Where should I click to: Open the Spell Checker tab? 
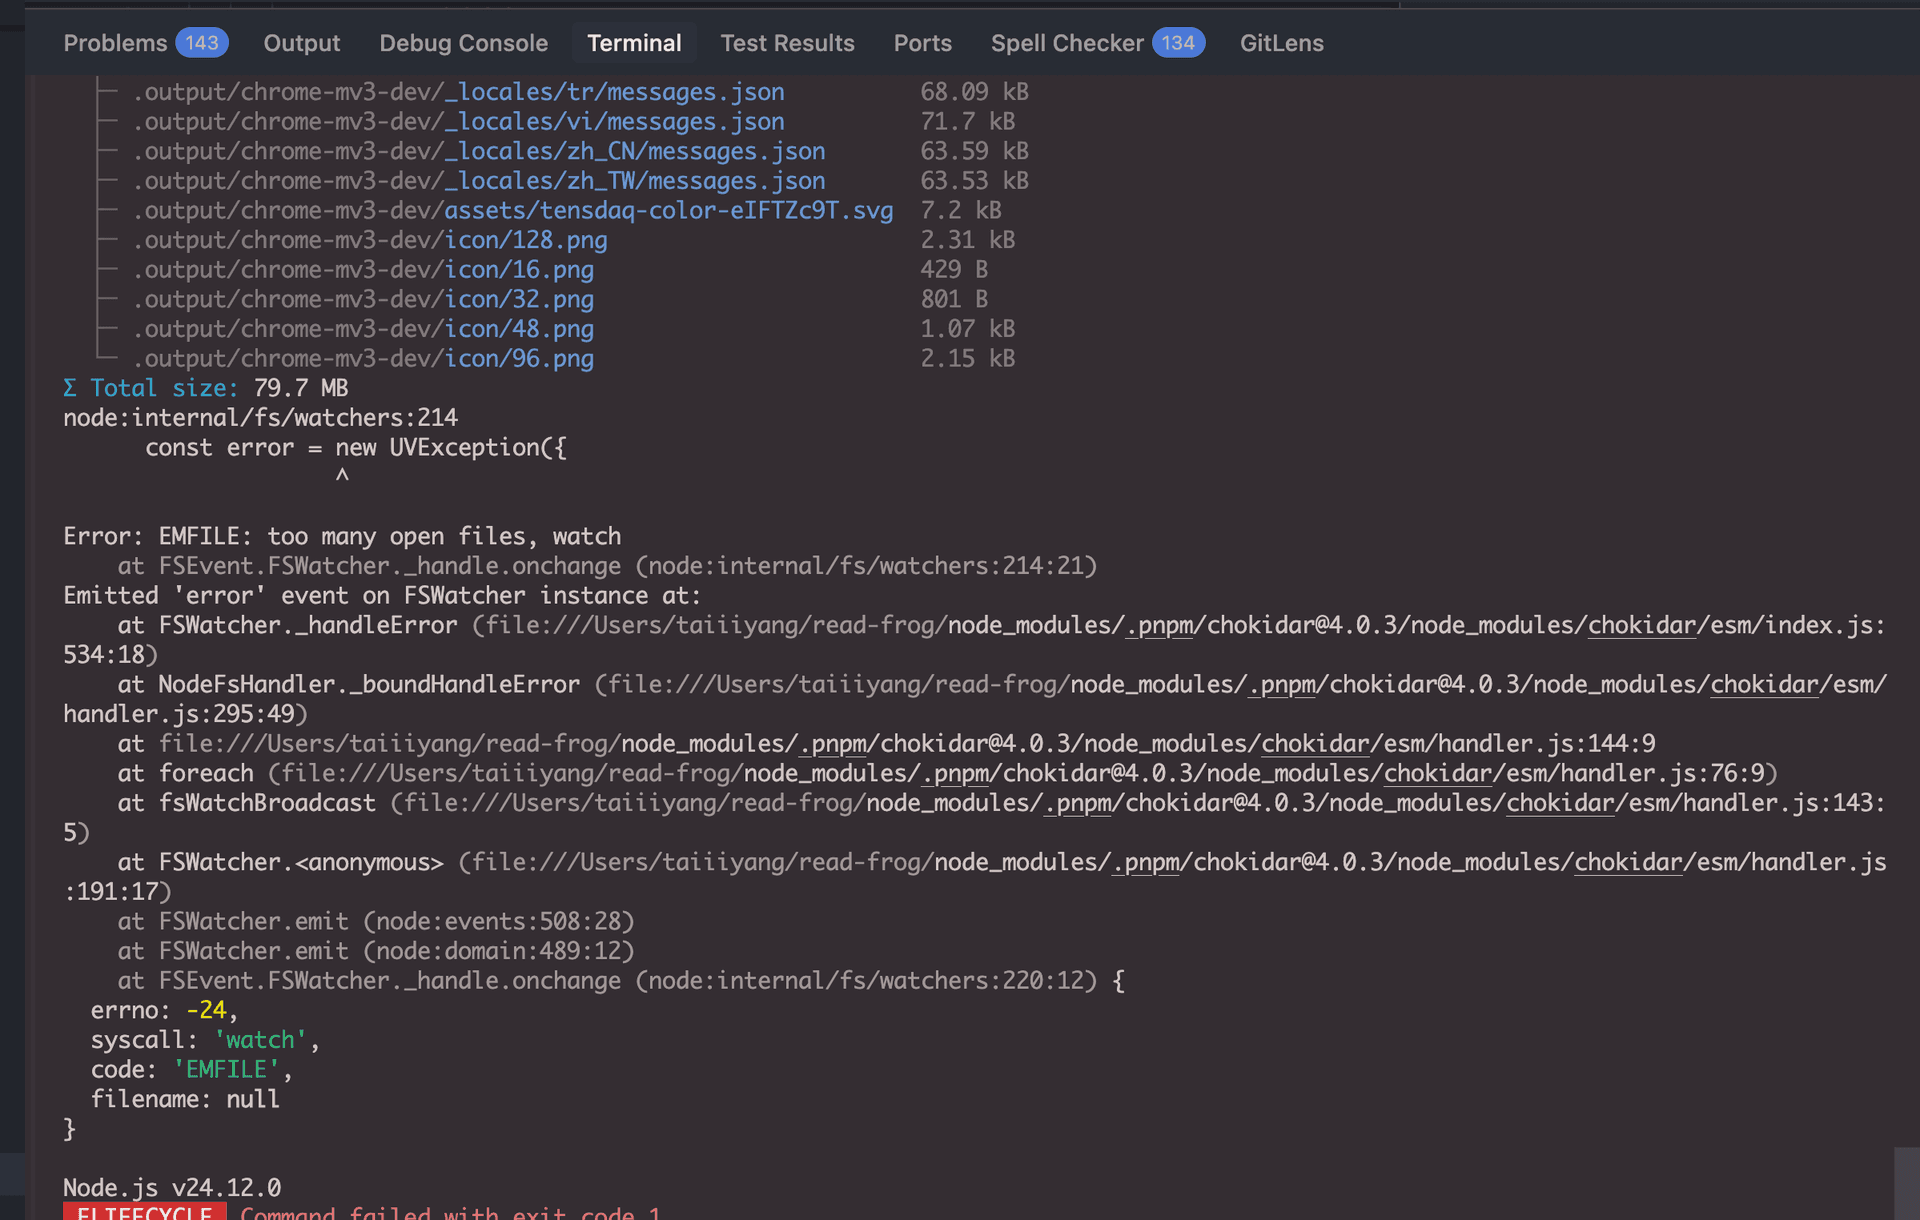coord(1067,43)
